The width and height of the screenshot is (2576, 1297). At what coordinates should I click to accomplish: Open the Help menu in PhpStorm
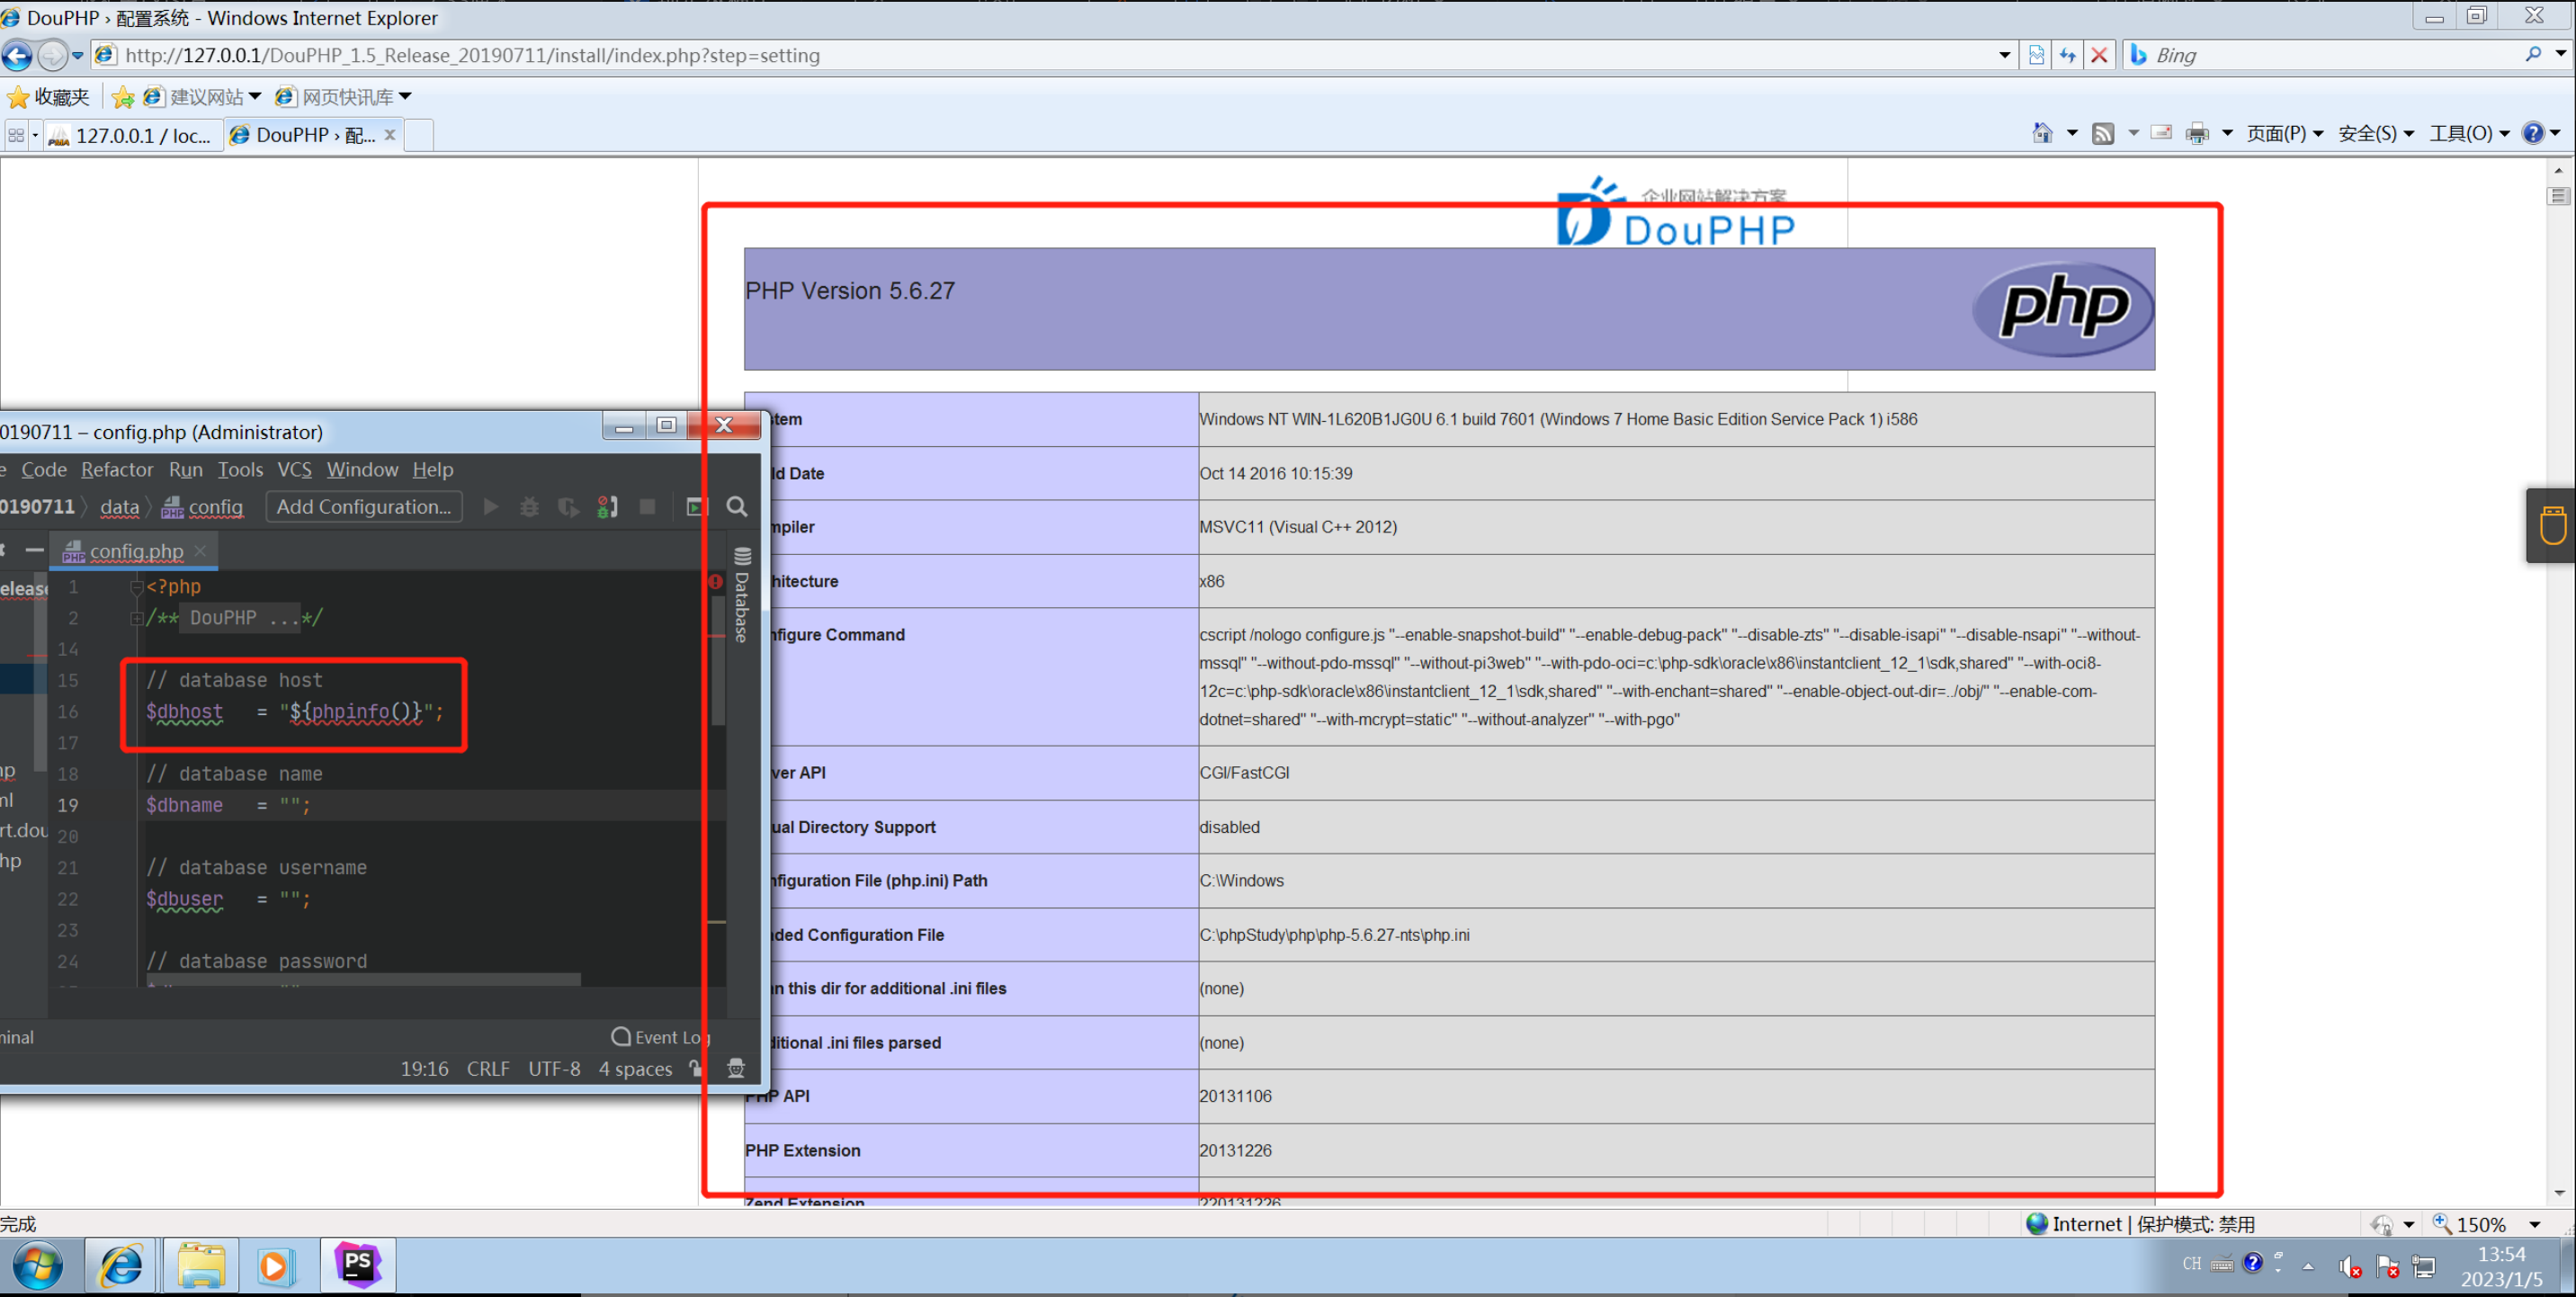point(432,469)
